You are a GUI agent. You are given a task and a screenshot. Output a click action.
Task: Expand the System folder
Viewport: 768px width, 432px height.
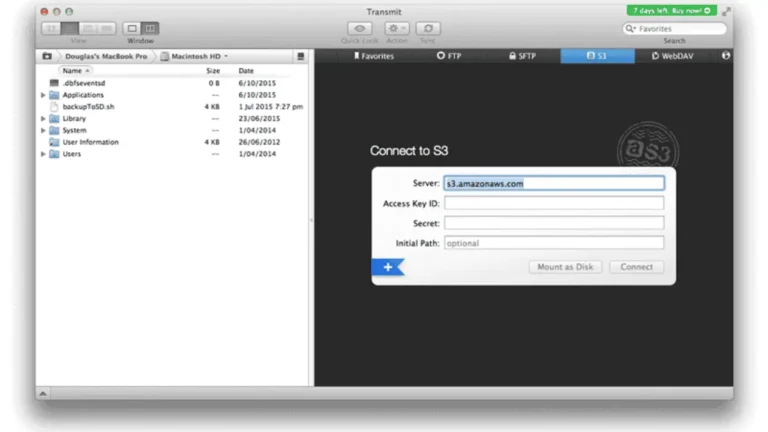click(x=43, y=130)
